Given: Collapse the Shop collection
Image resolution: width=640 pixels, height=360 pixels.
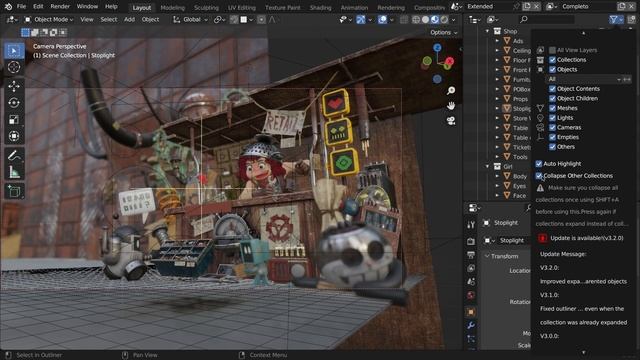Looking at the screenshot, I should point(487,31).
